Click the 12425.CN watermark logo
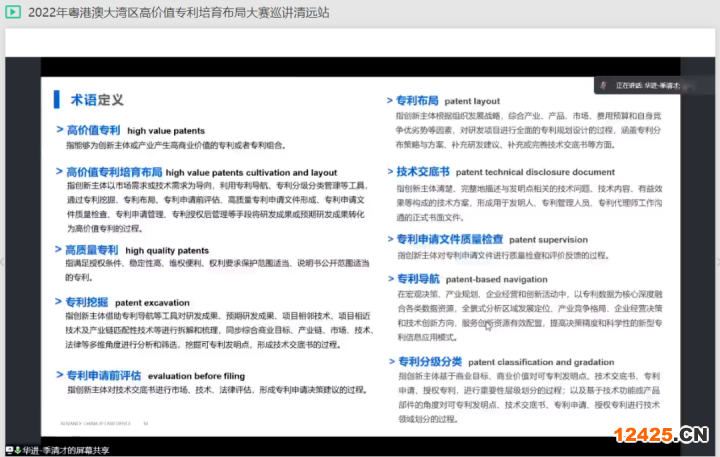Viewport: 720px width, 457px height. point(661,433)
